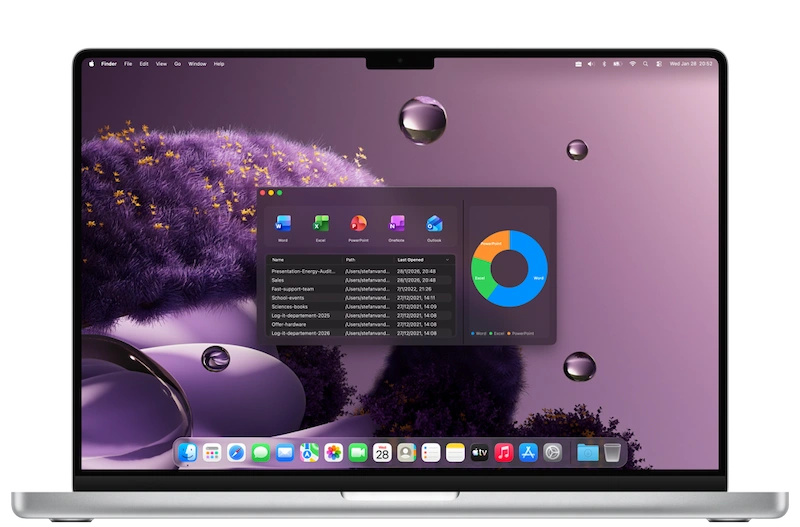800x527 pixels.
Task: Launch the OneNote app icon
Action: [x=396, y=223]
